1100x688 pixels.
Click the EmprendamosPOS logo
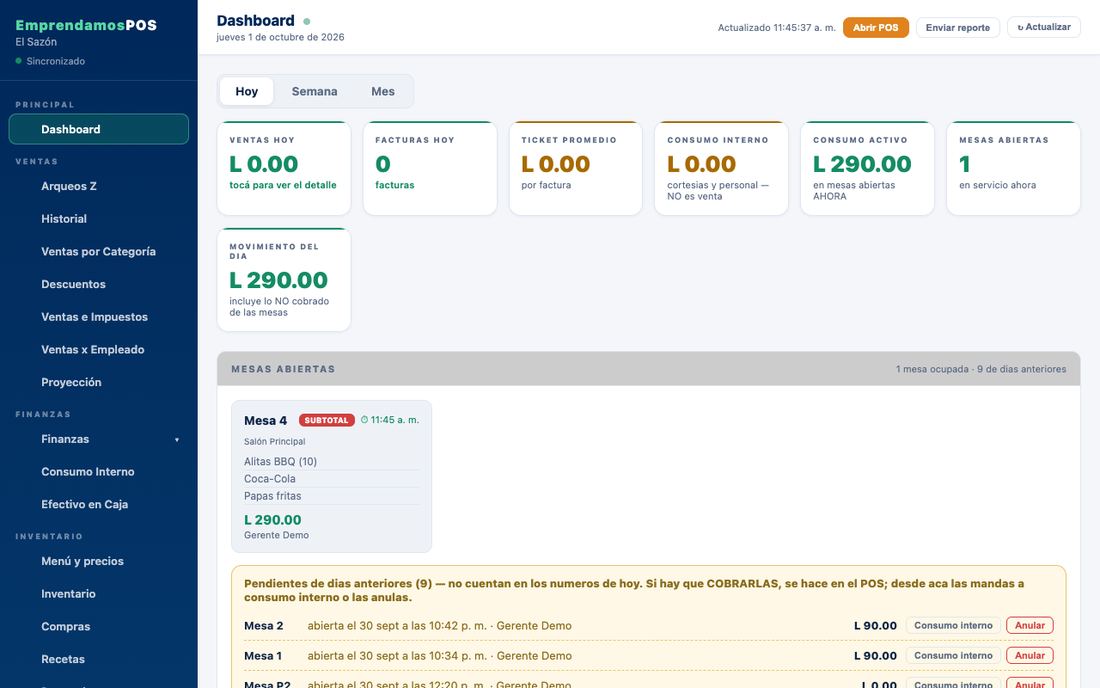pos(86,25)
